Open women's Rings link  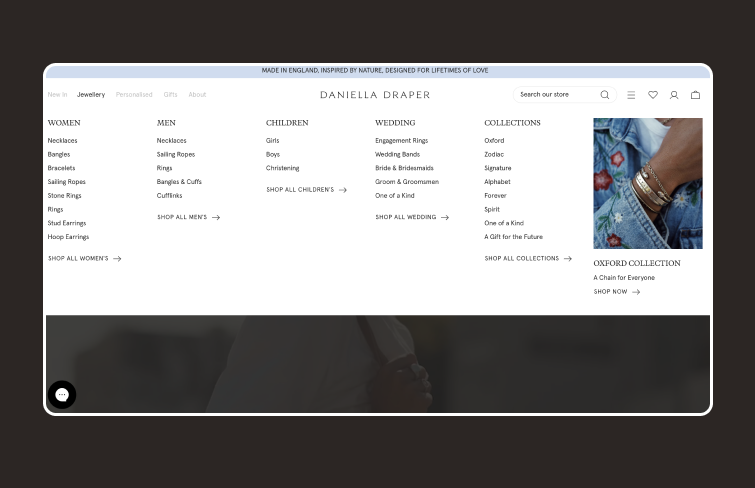click(x=55, y=210)
